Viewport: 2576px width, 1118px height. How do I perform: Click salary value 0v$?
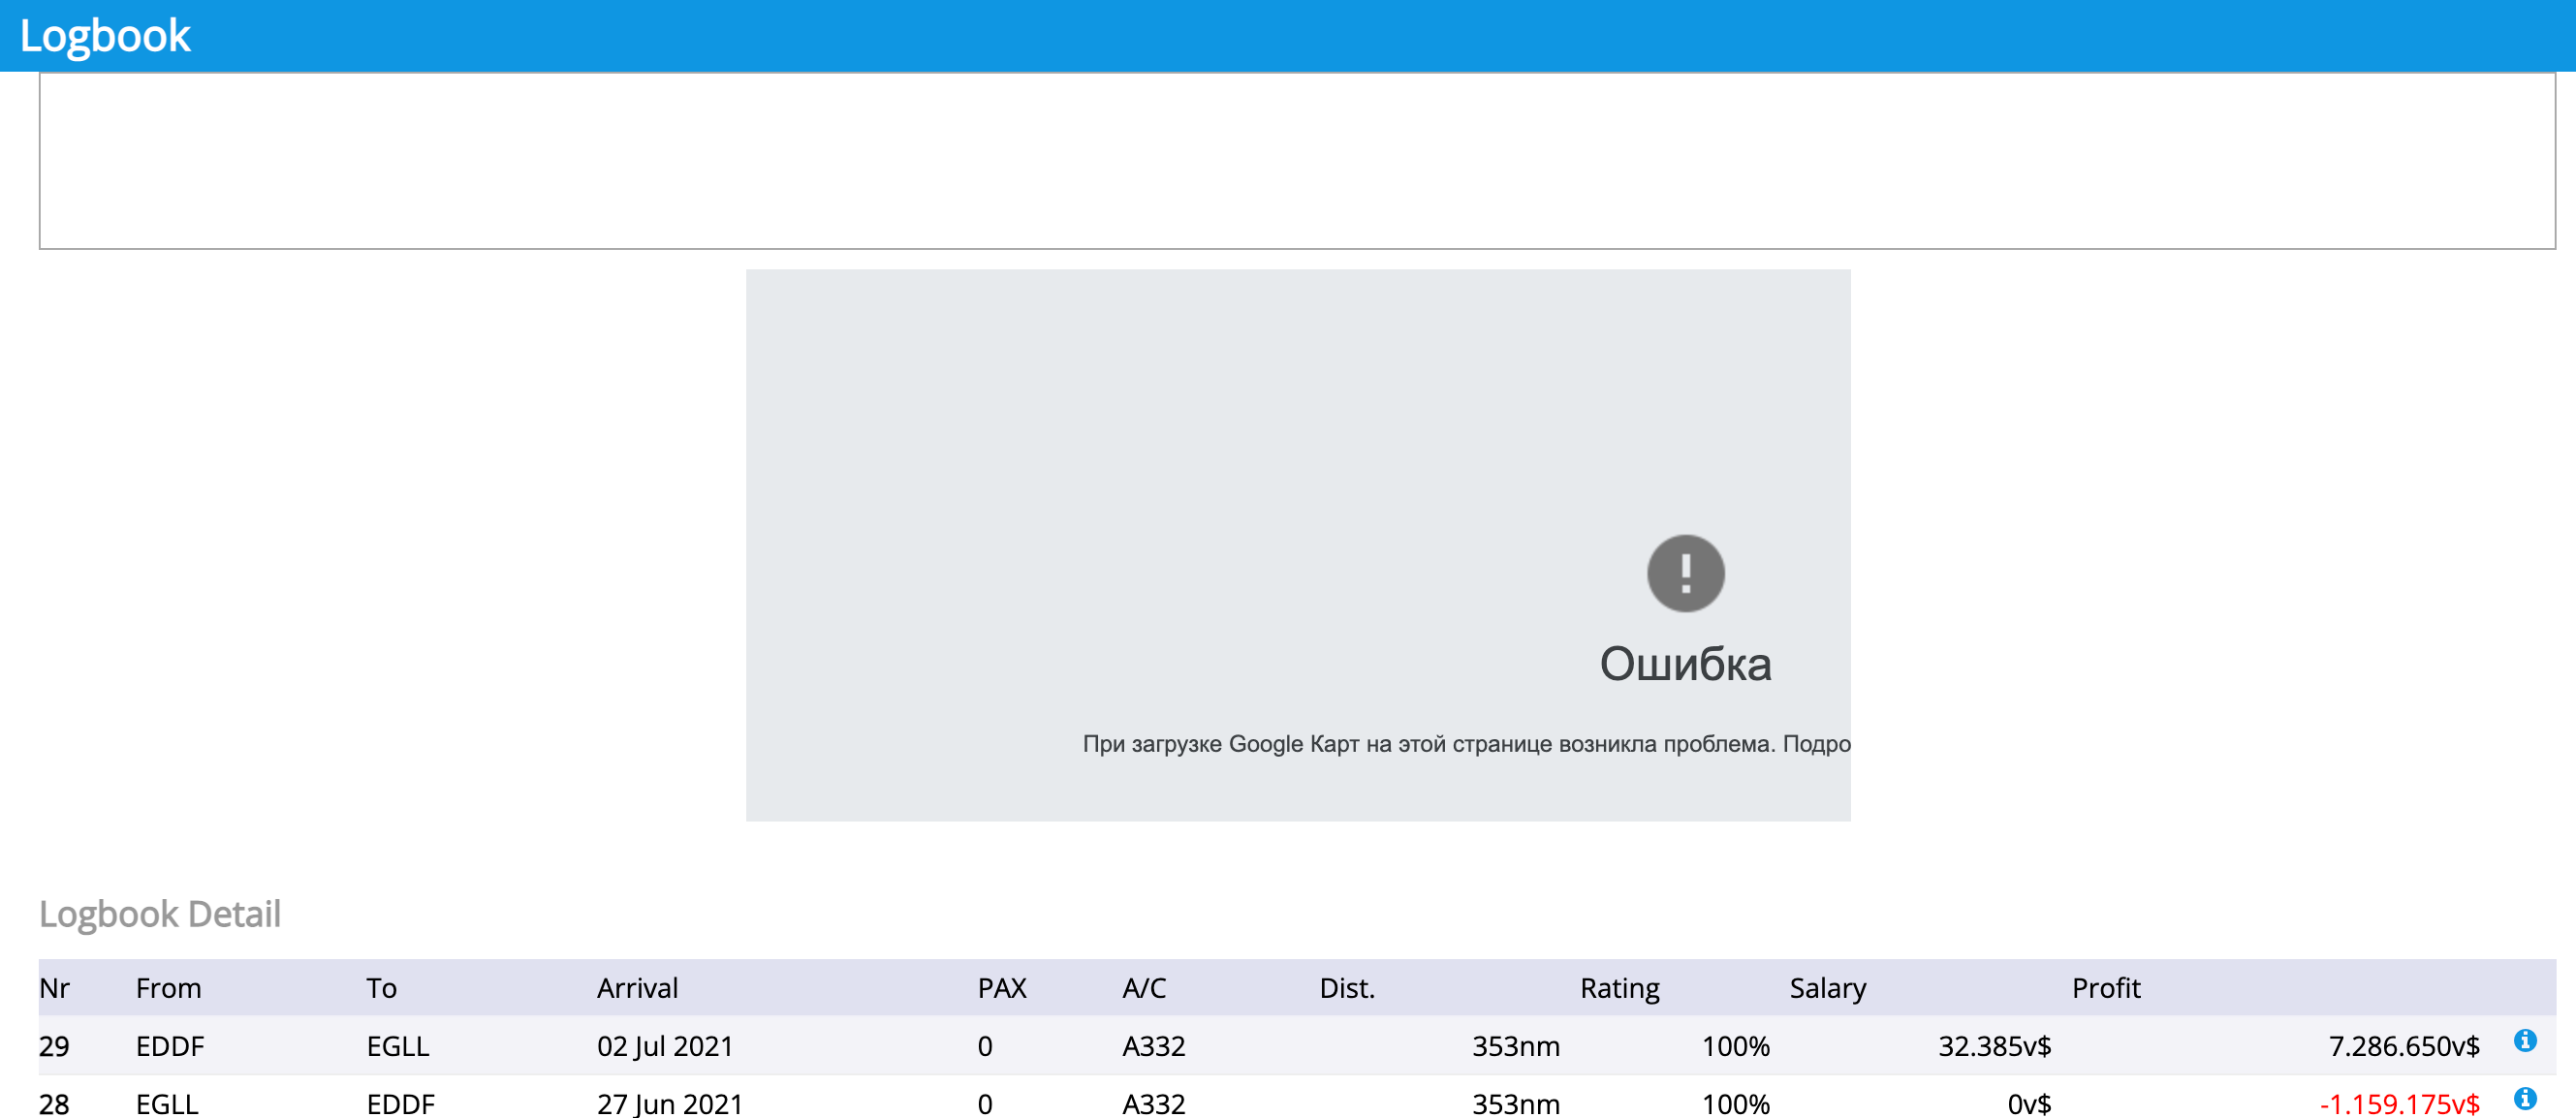(x=2029, y=1104)
